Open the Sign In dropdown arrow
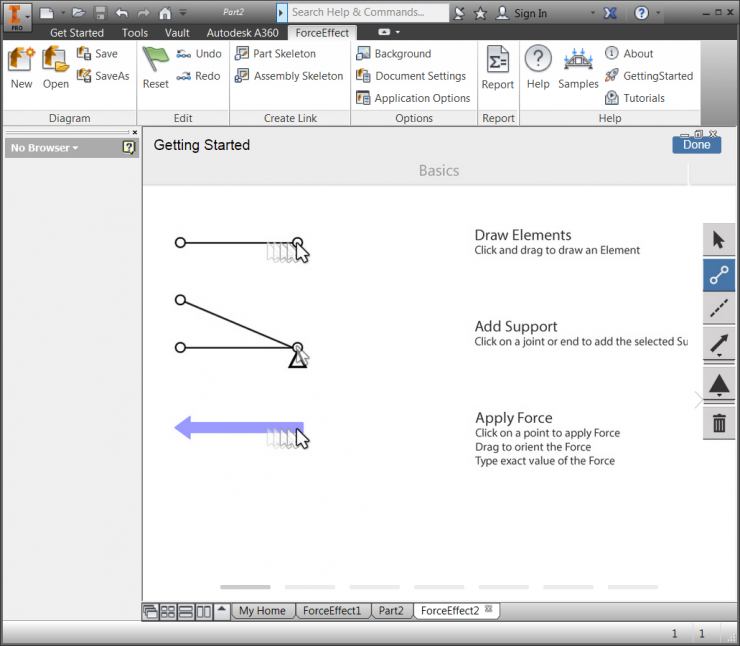This screenshot has height=646, width=740. pyautogui.click(x=593, y=13)
